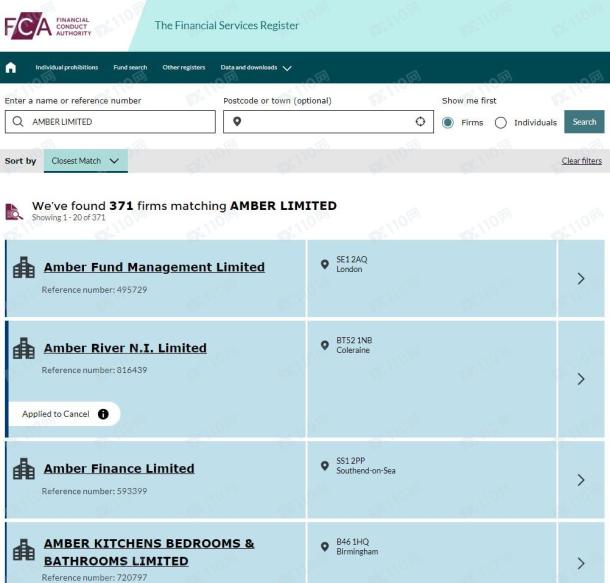
Task: Open Amber River N.I. row chevron
Action: point(581,379)
